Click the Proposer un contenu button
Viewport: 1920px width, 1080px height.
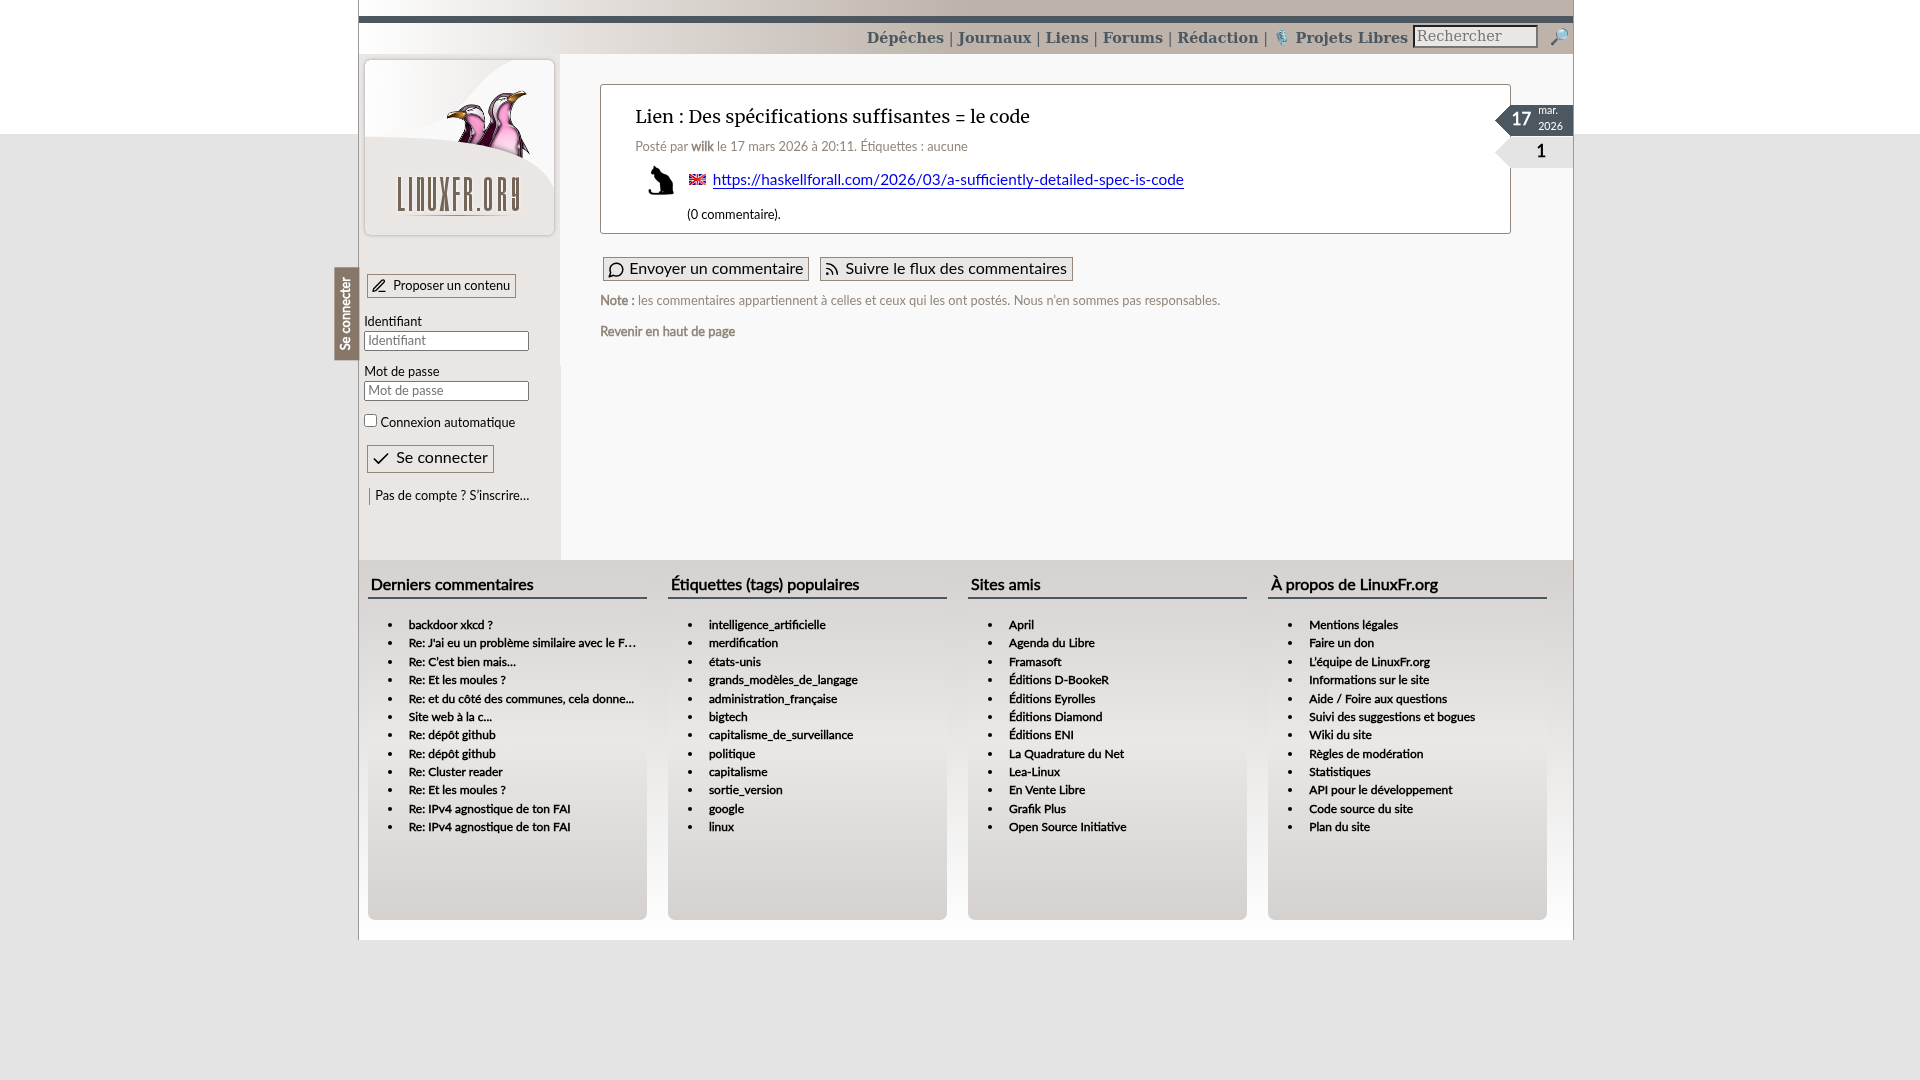(441, 286)
